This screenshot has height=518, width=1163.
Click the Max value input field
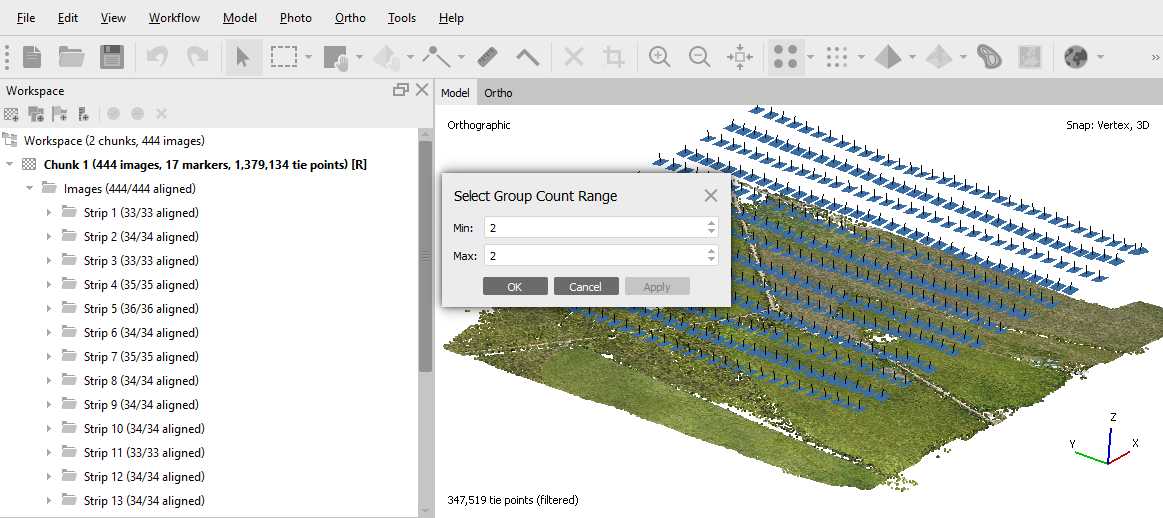[594, 256]
